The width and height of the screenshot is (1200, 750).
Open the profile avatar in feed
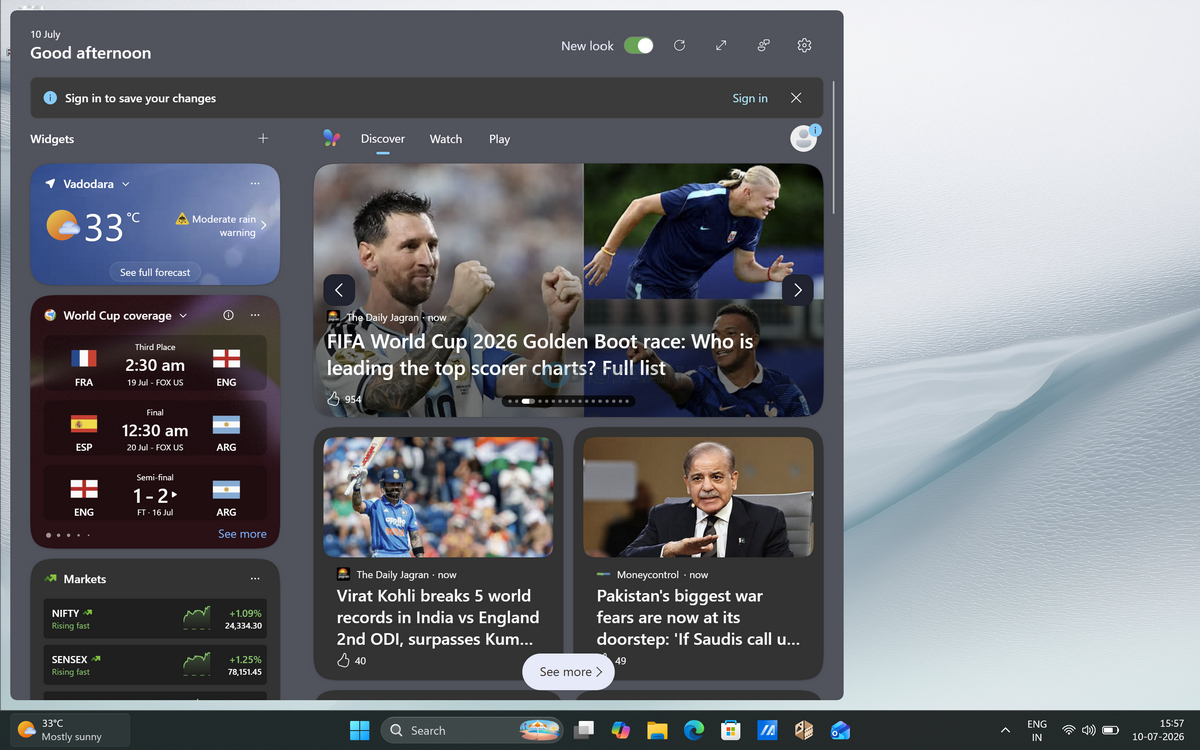tap(804, 139)
